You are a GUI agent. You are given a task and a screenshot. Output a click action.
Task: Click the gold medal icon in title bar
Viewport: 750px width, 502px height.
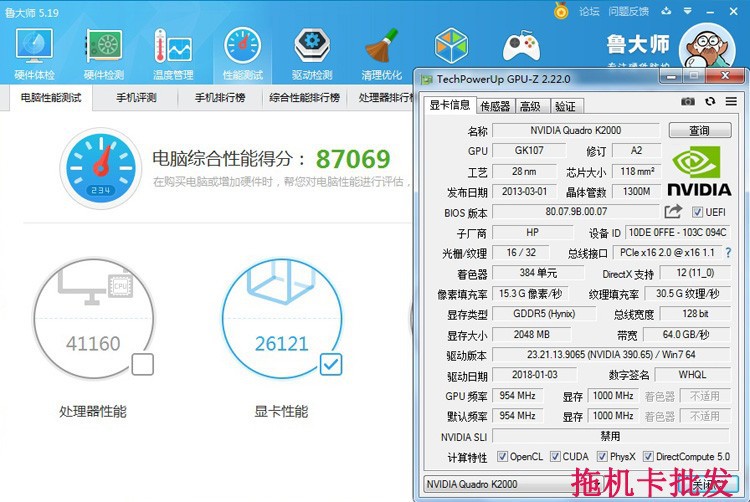(561, 11)
